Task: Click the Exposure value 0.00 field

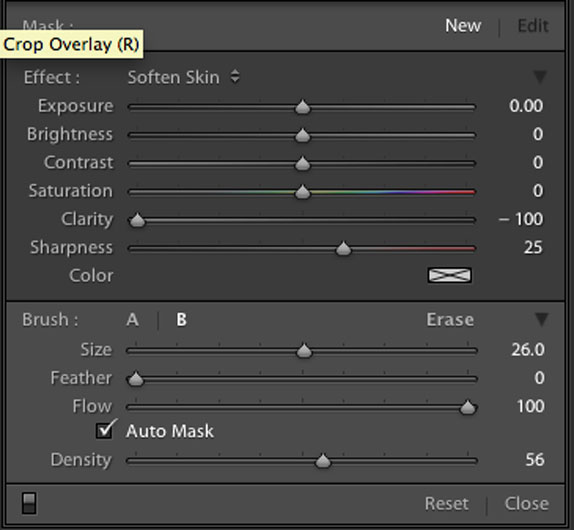Action: 526,106
